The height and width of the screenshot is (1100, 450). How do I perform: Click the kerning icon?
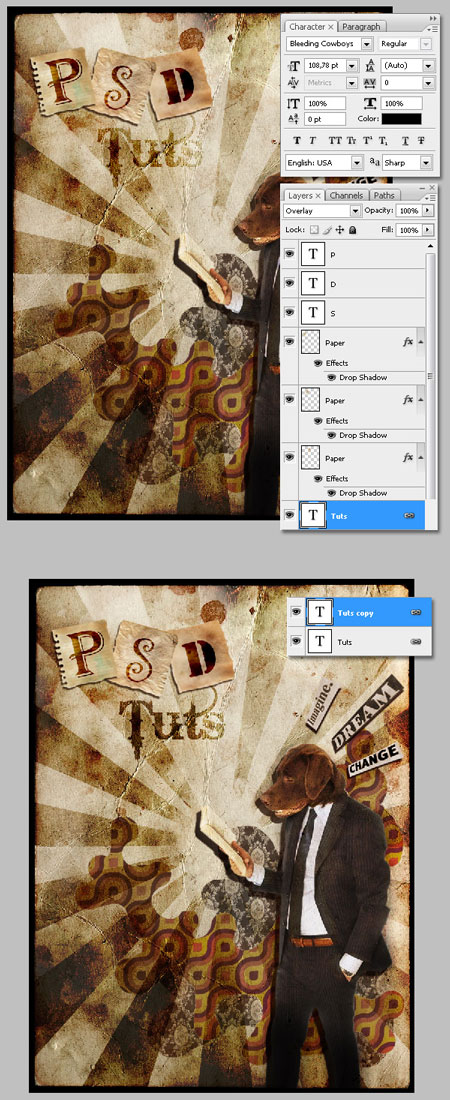click(x=295, y=83)
